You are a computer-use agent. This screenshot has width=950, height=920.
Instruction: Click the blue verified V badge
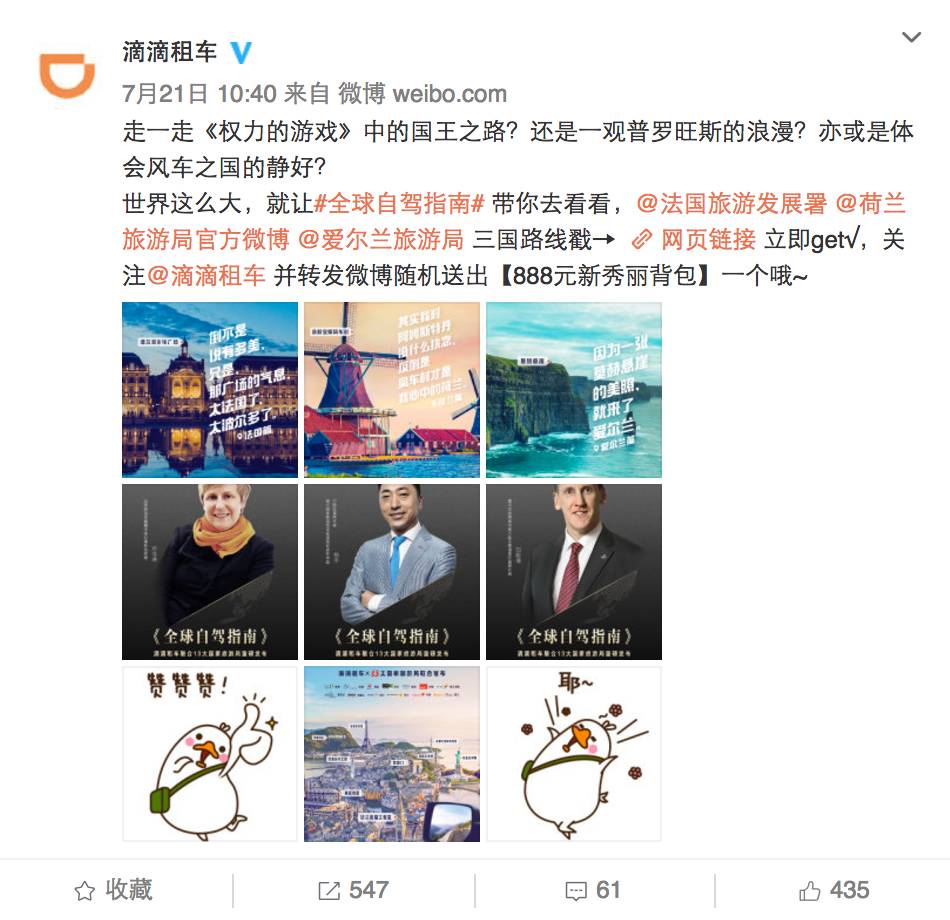(x=241, y=52)
